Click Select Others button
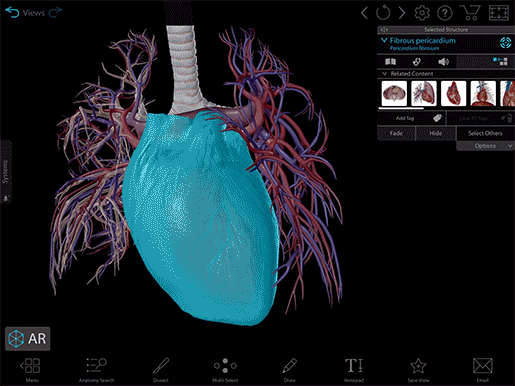Viewport: 515px width, 386px height. (485, 133)
